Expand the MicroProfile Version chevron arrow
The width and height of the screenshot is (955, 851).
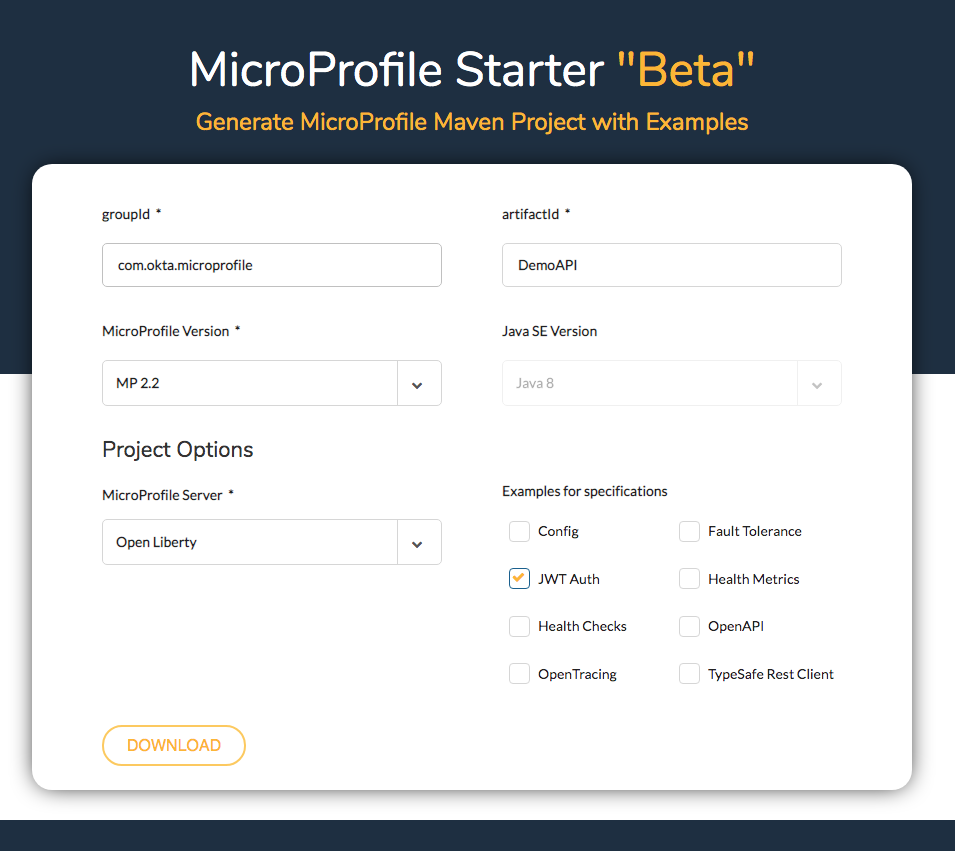[x=418, y=384]
